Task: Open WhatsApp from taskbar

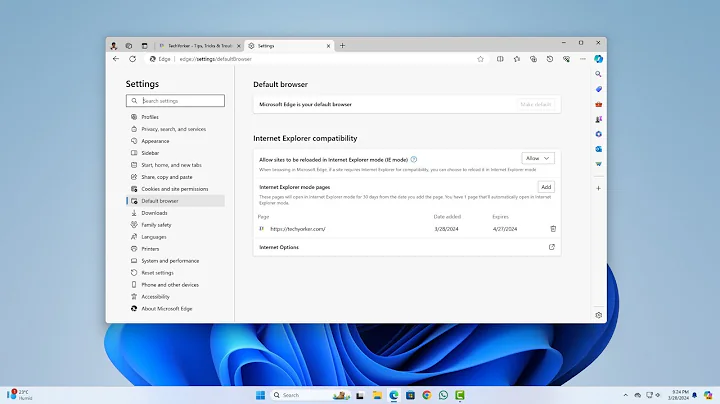Action: coord(443,395)
